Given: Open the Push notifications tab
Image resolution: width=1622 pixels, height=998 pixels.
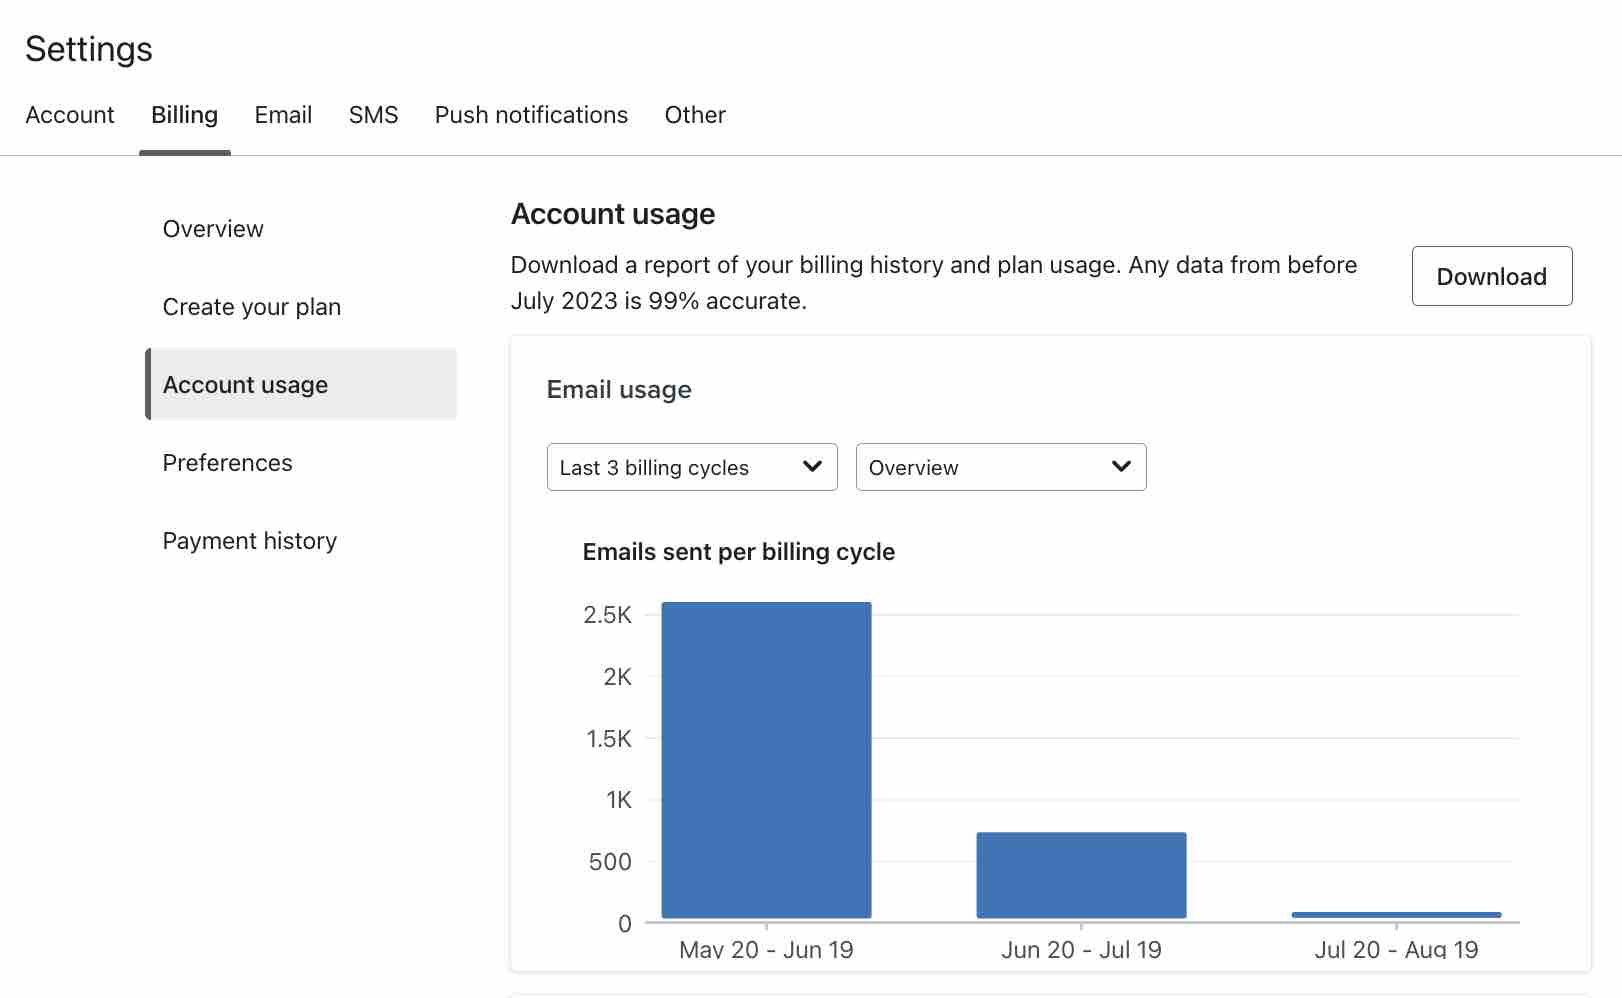Looking at the screenshot, I should tap(530, 114).
